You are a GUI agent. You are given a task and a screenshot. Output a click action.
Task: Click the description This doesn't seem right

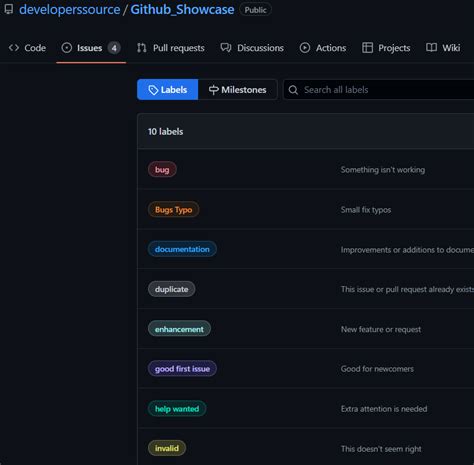point(381,449)
